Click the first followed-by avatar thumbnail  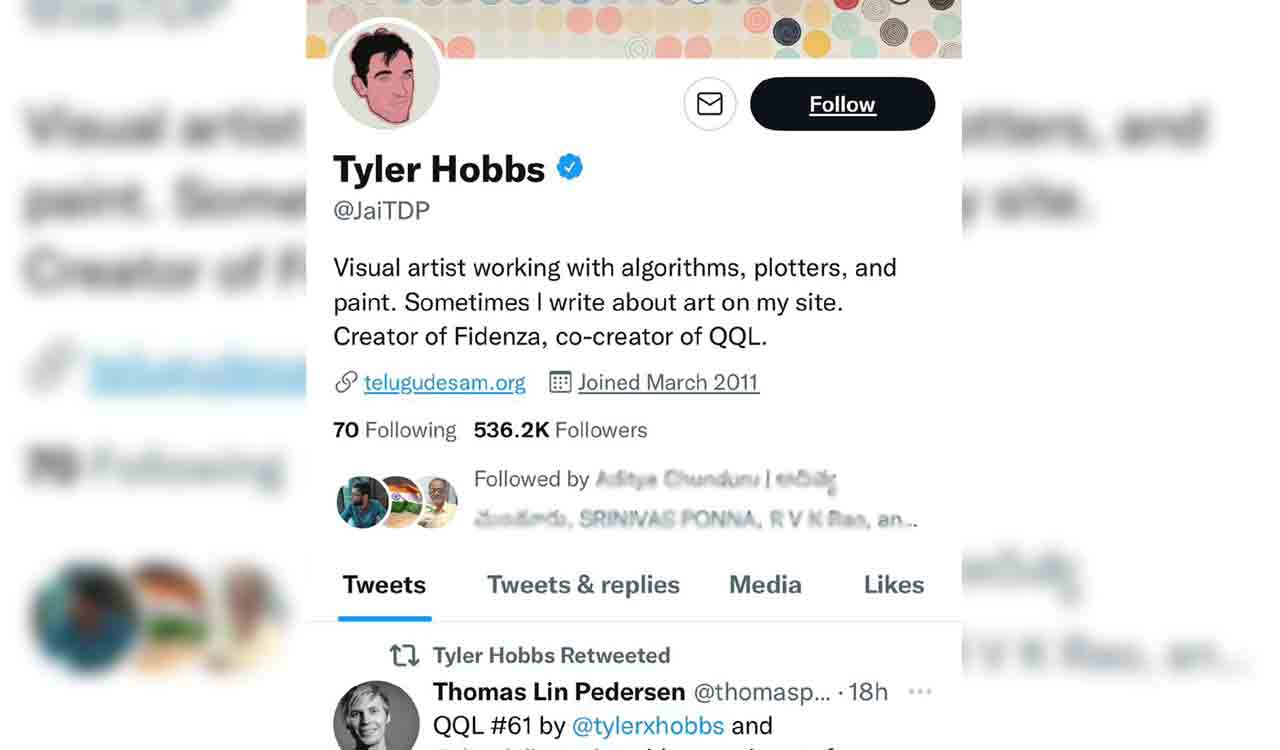pyautogui.click(x=363, y=500)
